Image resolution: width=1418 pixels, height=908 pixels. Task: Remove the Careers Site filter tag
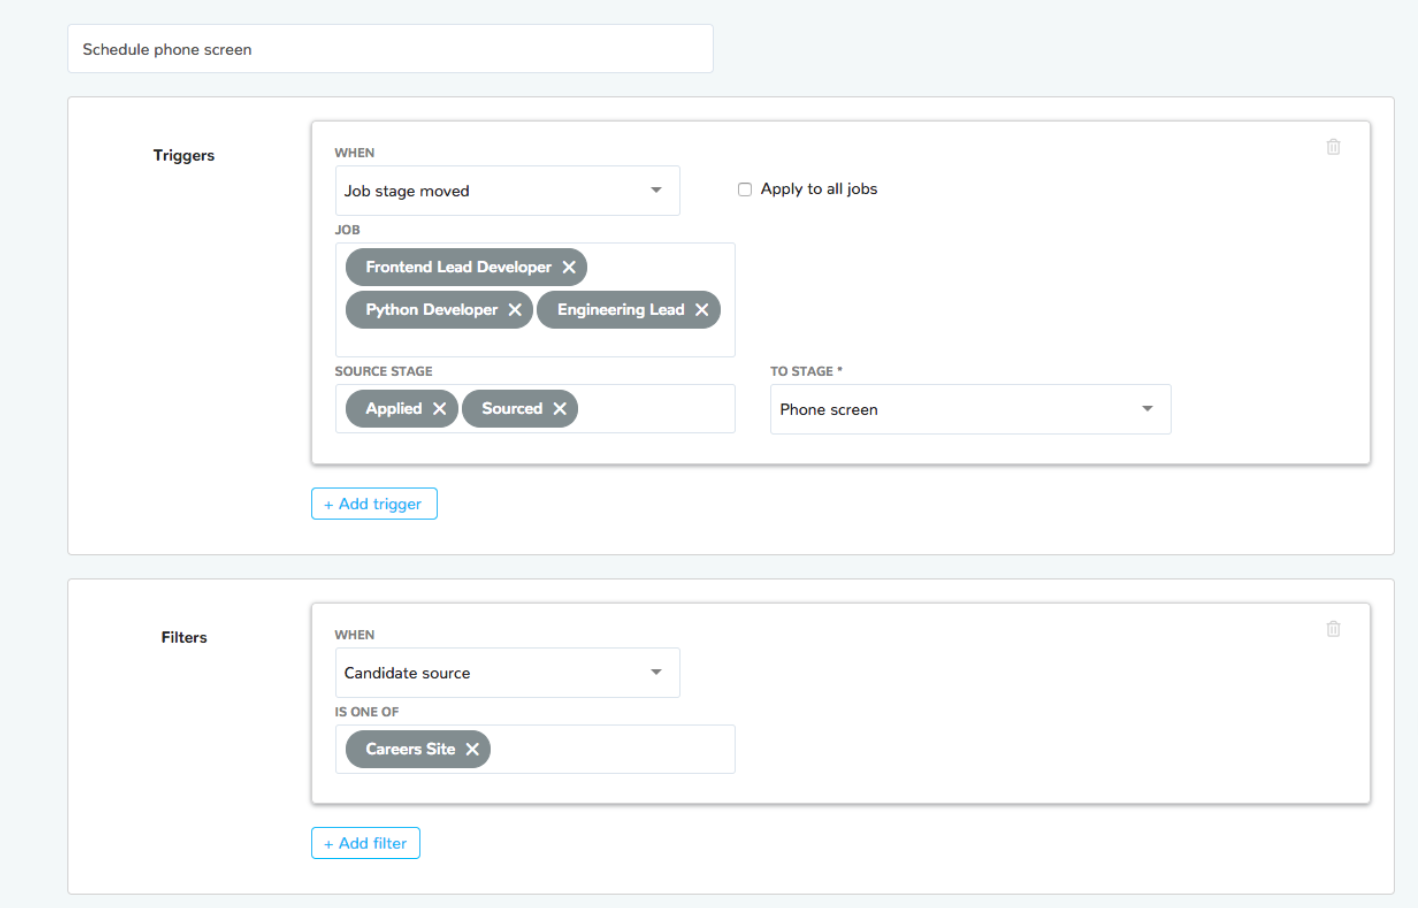pos(472,749)
